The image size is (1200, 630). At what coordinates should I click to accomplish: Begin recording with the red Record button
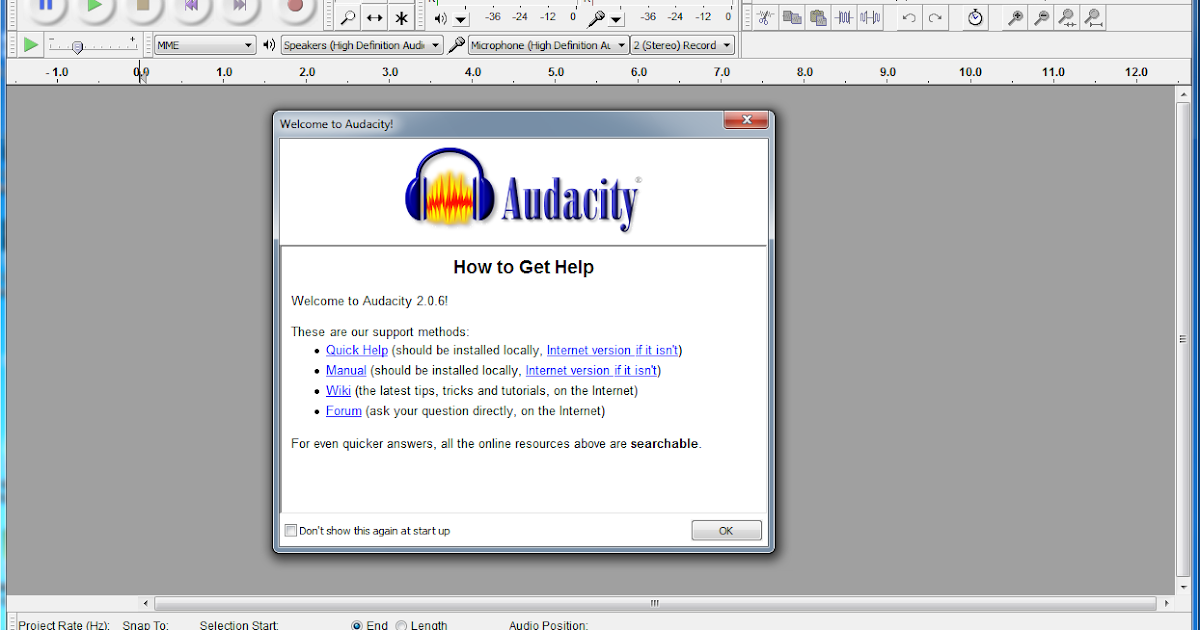pos(294,6)
